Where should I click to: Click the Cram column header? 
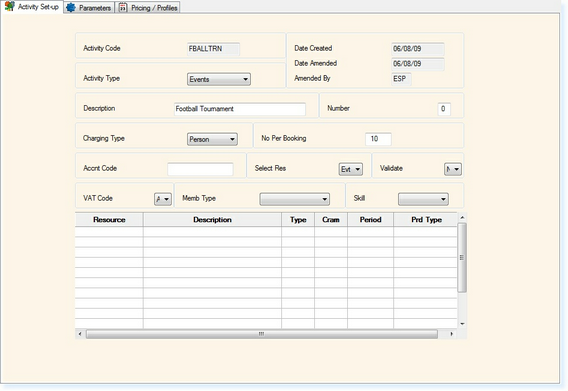[x=331, y=220]
